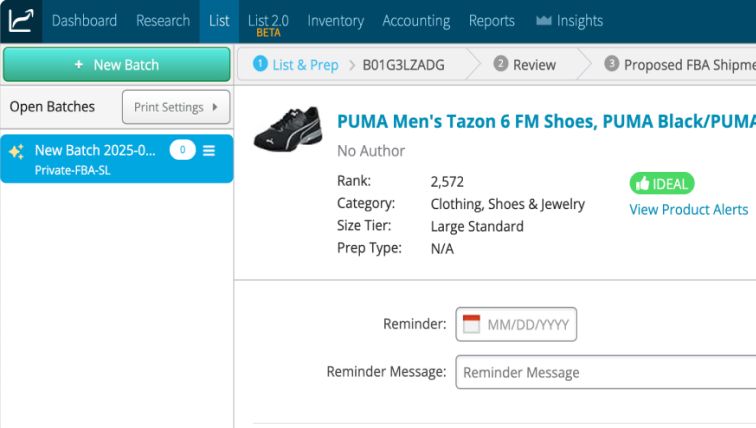
Task: Open the Reports menu
Action: point(491,21)
